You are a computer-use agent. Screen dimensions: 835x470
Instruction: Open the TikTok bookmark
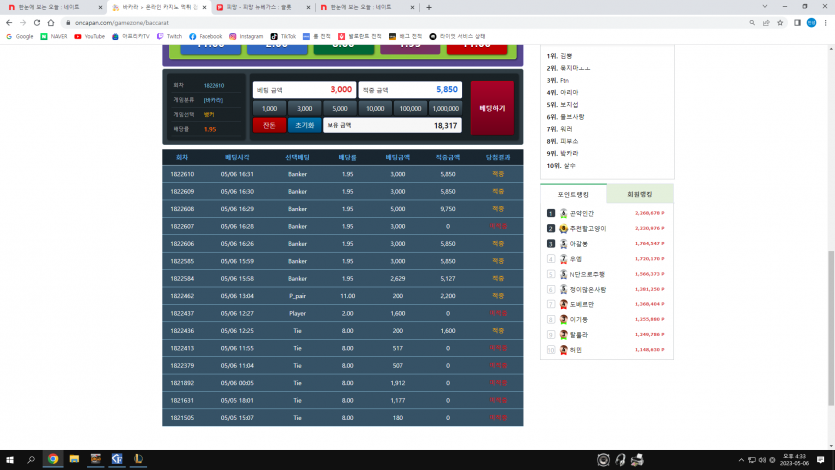click(283, 36)
